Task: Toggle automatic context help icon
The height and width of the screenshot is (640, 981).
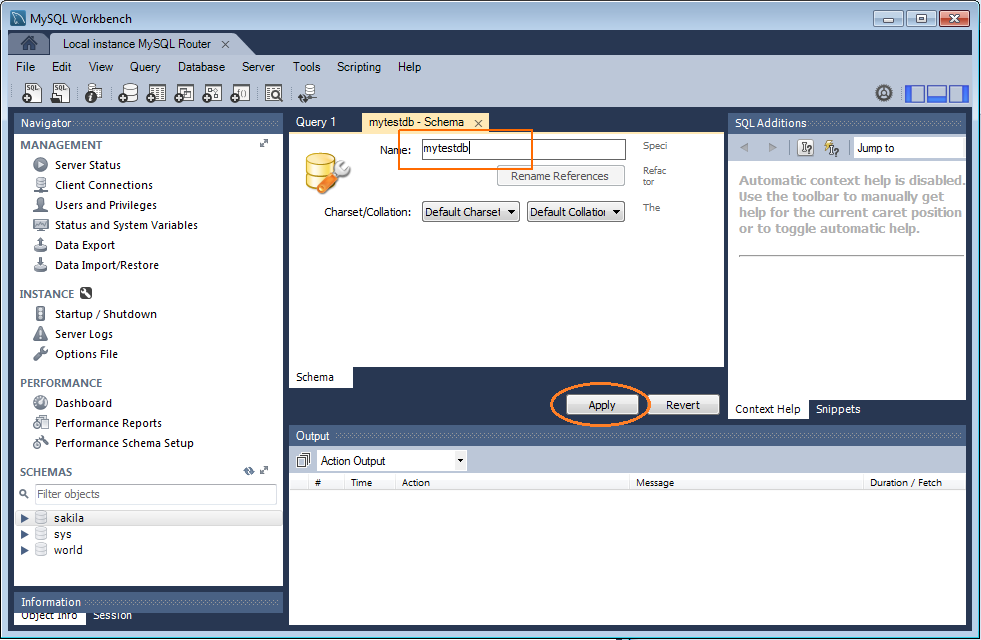Action: point(831,148)
